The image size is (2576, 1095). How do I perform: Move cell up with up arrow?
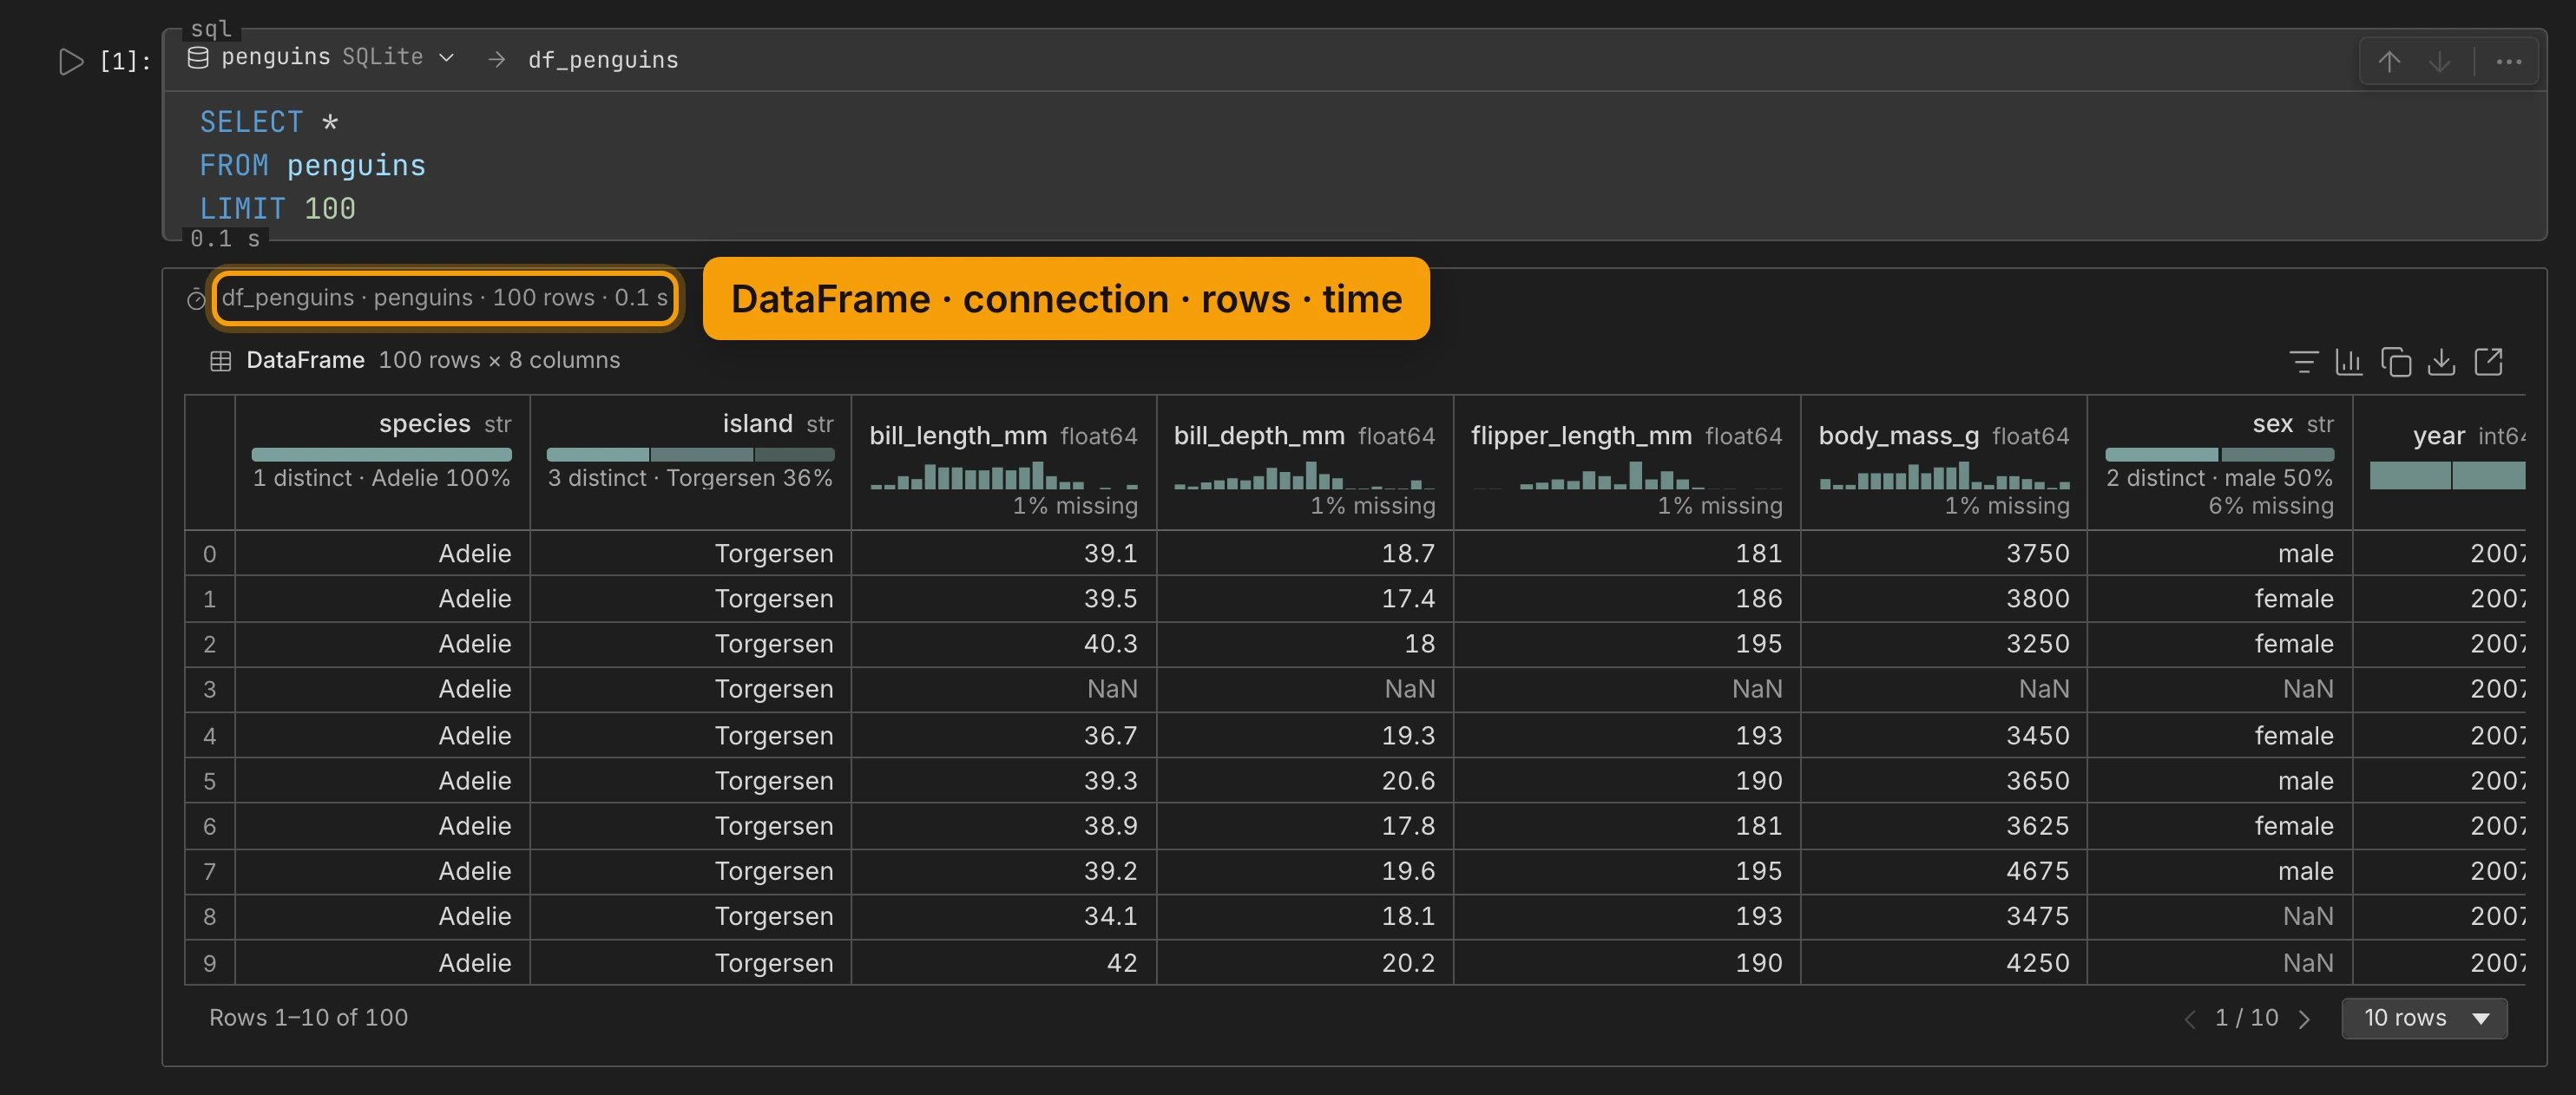coord(2389,62)
